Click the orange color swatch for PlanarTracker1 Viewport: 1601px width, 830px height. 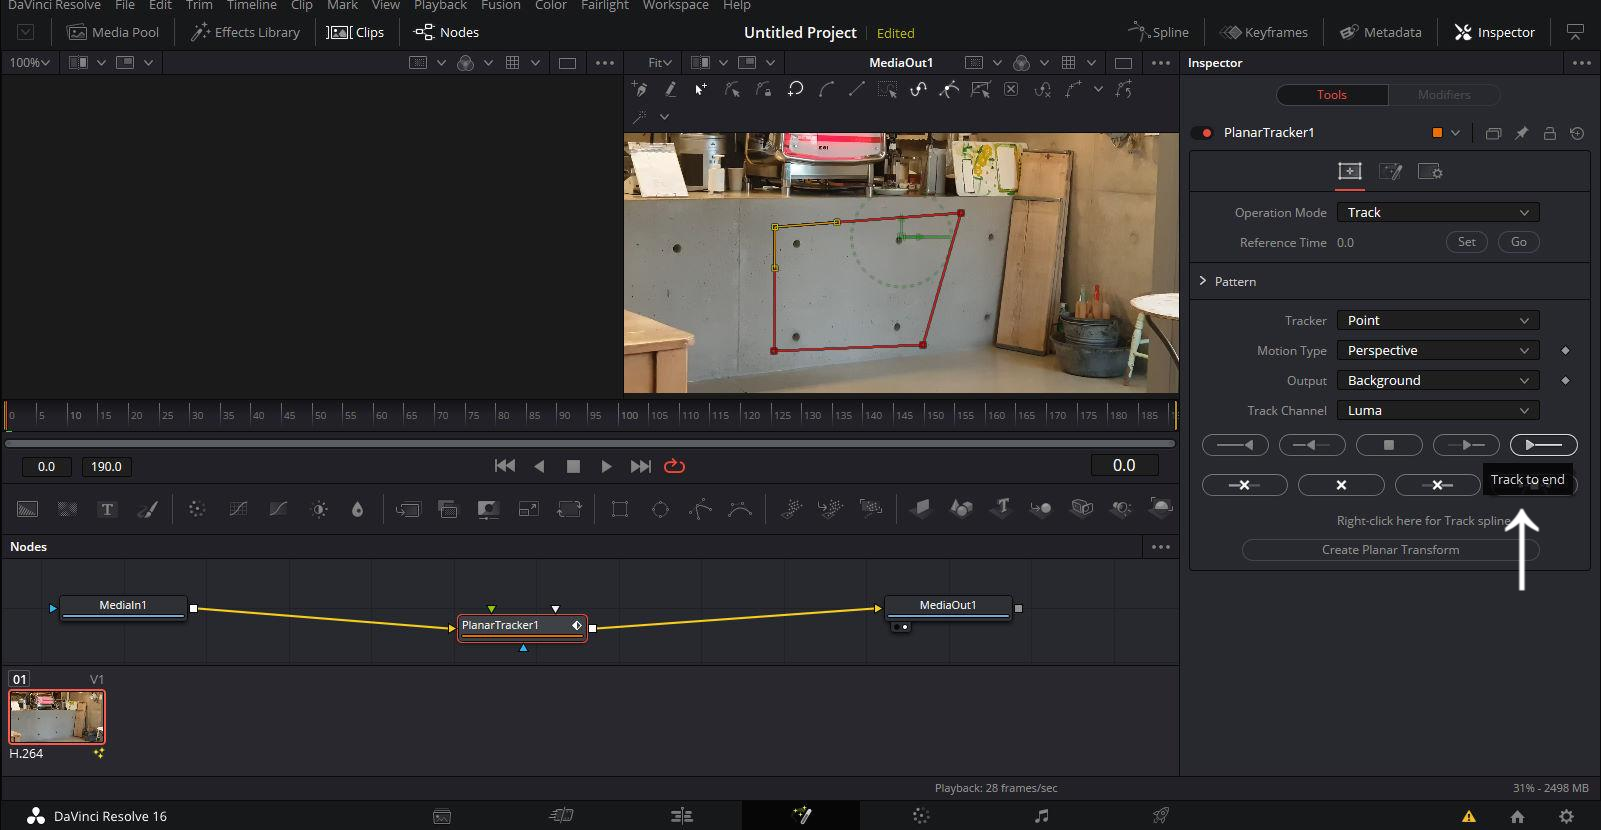click(x=1437, y=133)
